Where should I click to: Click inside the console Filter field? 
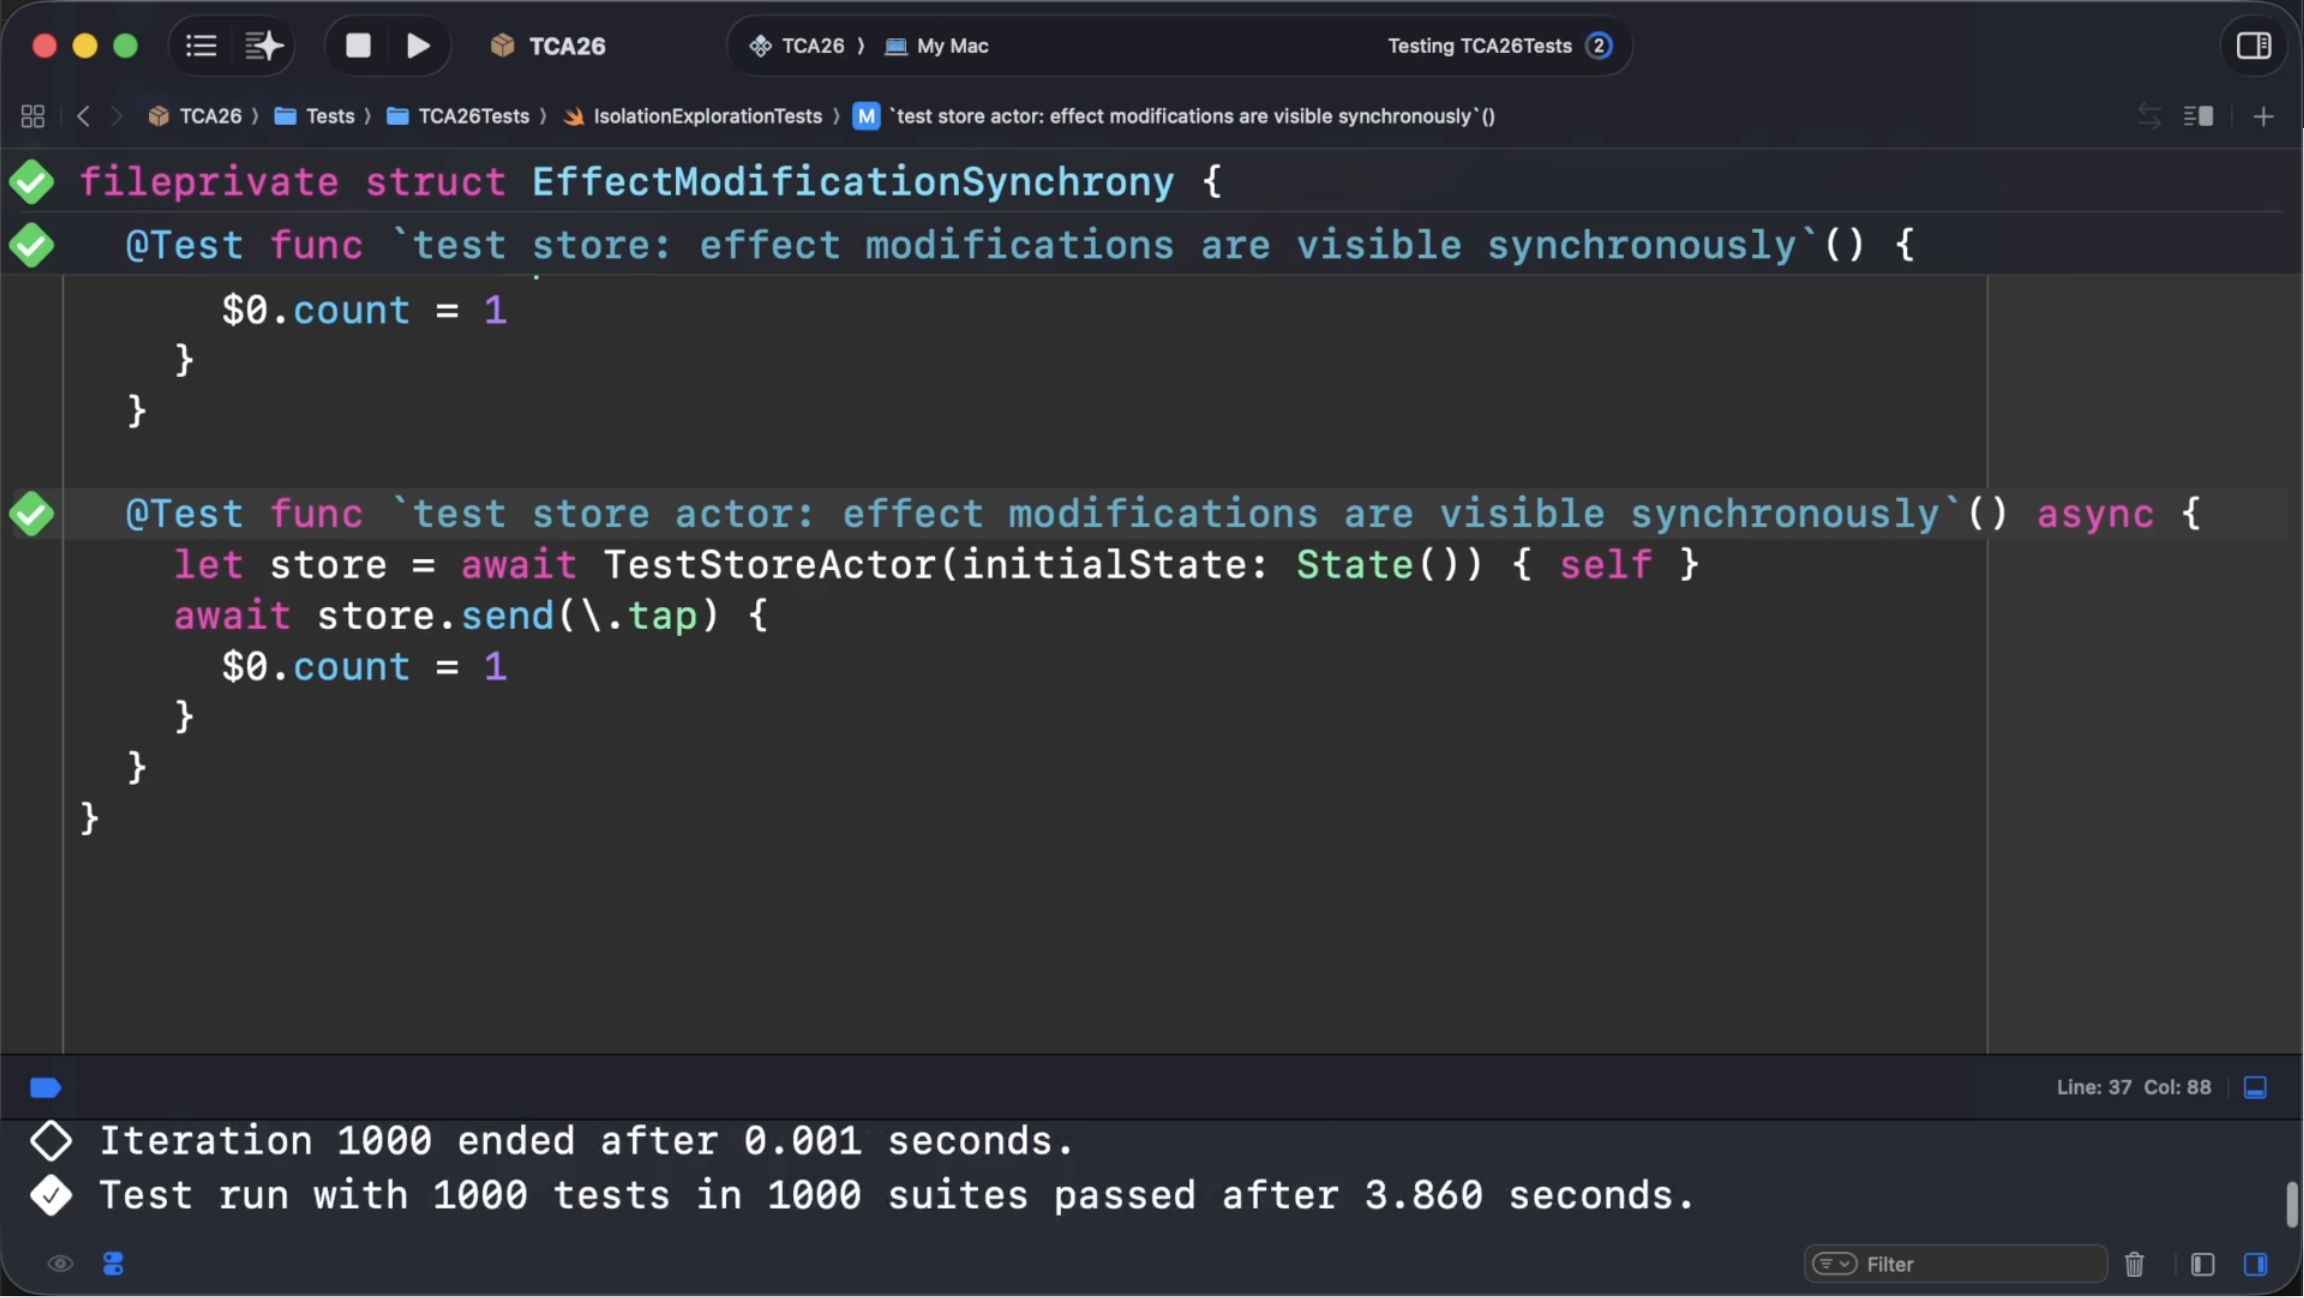(1960, 1264)
